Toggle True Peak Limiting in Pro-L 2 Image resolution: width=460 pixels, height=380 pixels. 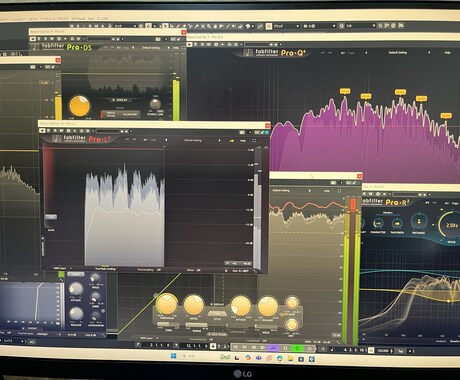(105, 269)
